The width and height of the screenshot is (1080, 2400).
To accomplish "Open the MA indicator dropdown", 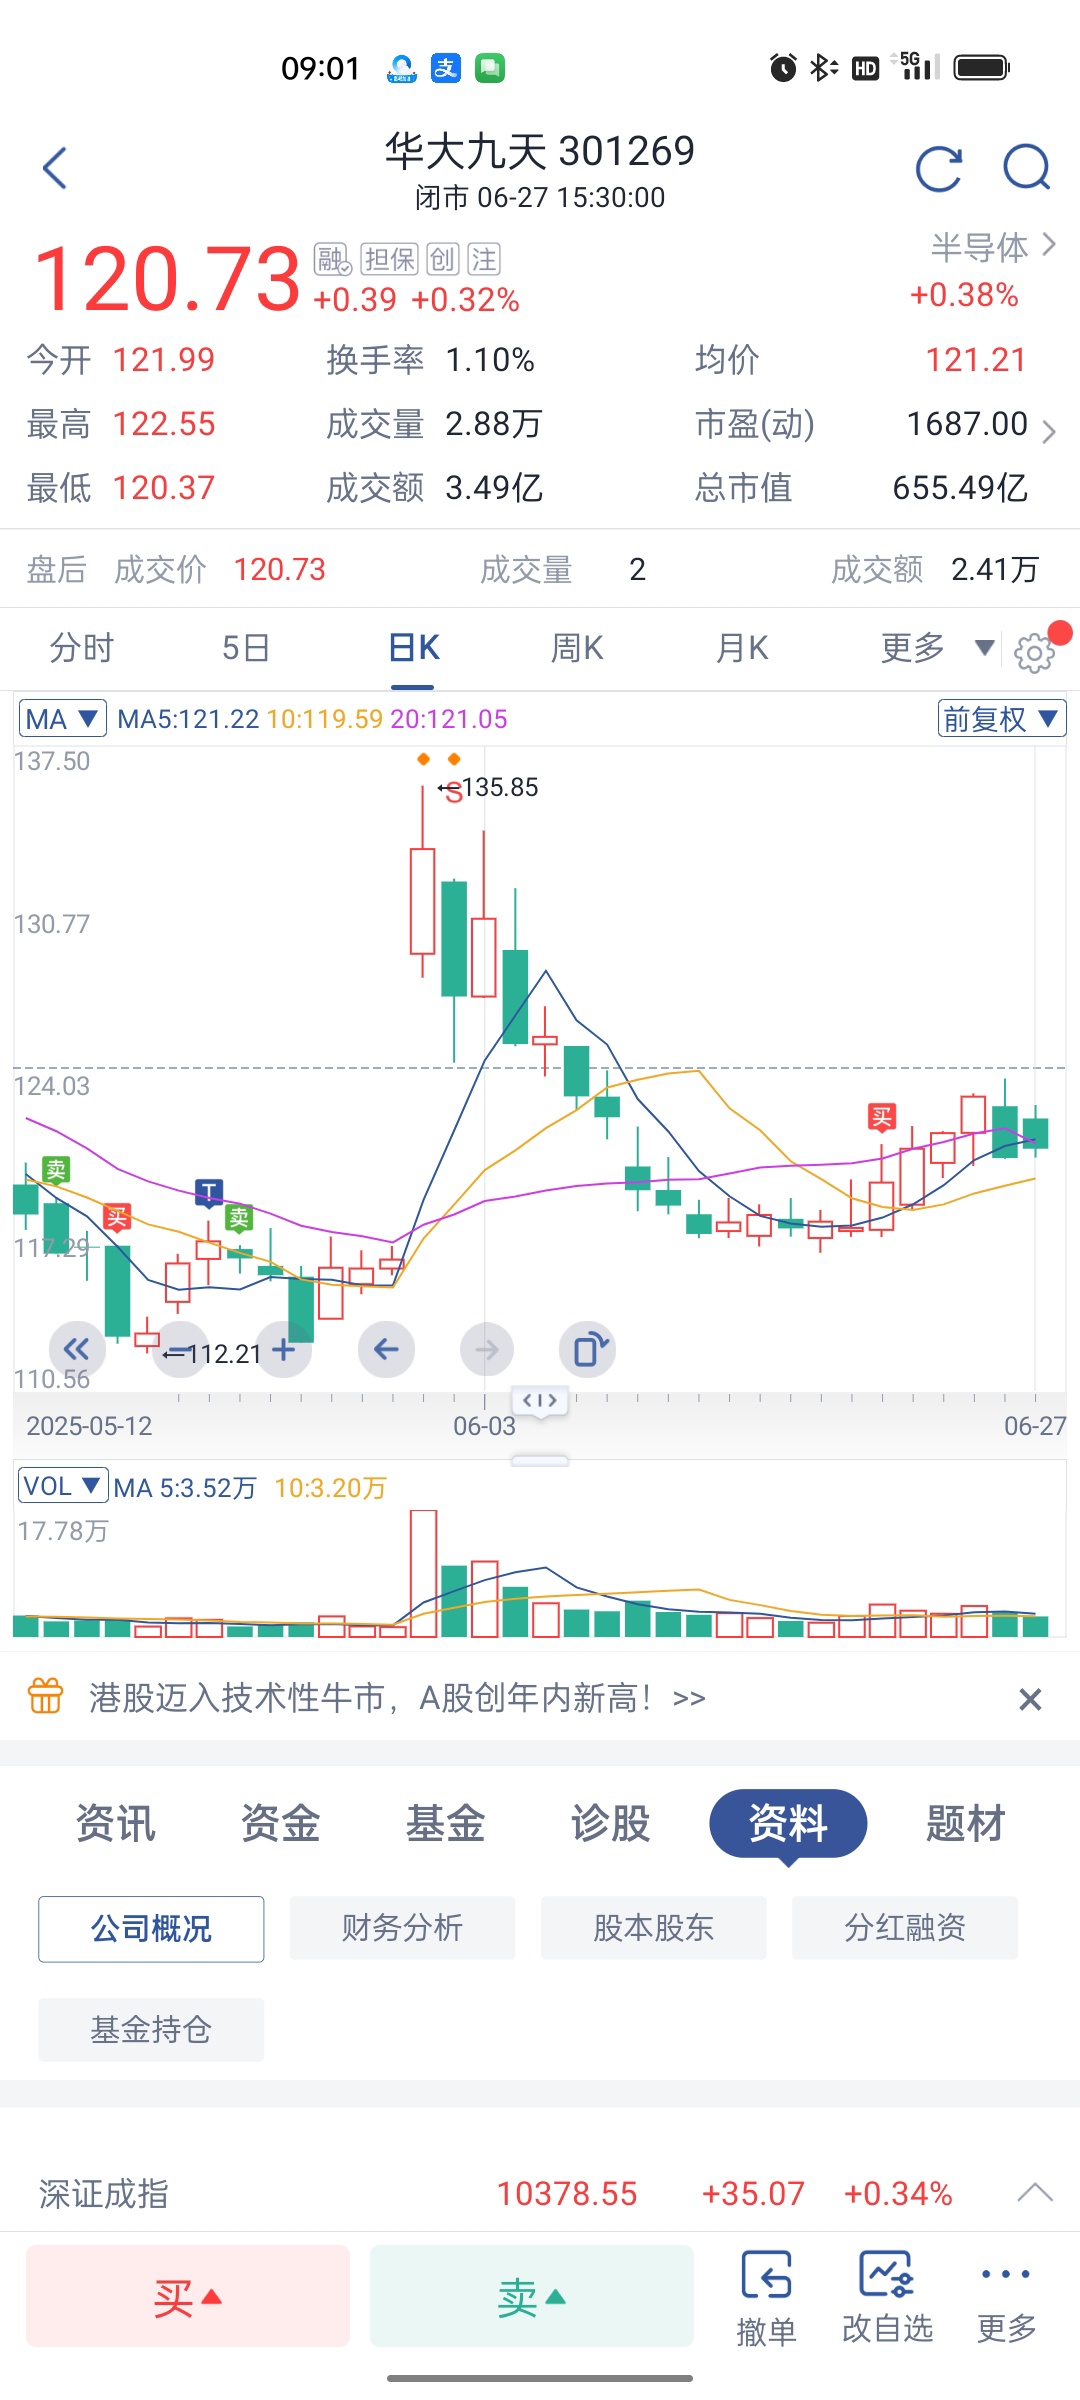I will coord(62,719).
